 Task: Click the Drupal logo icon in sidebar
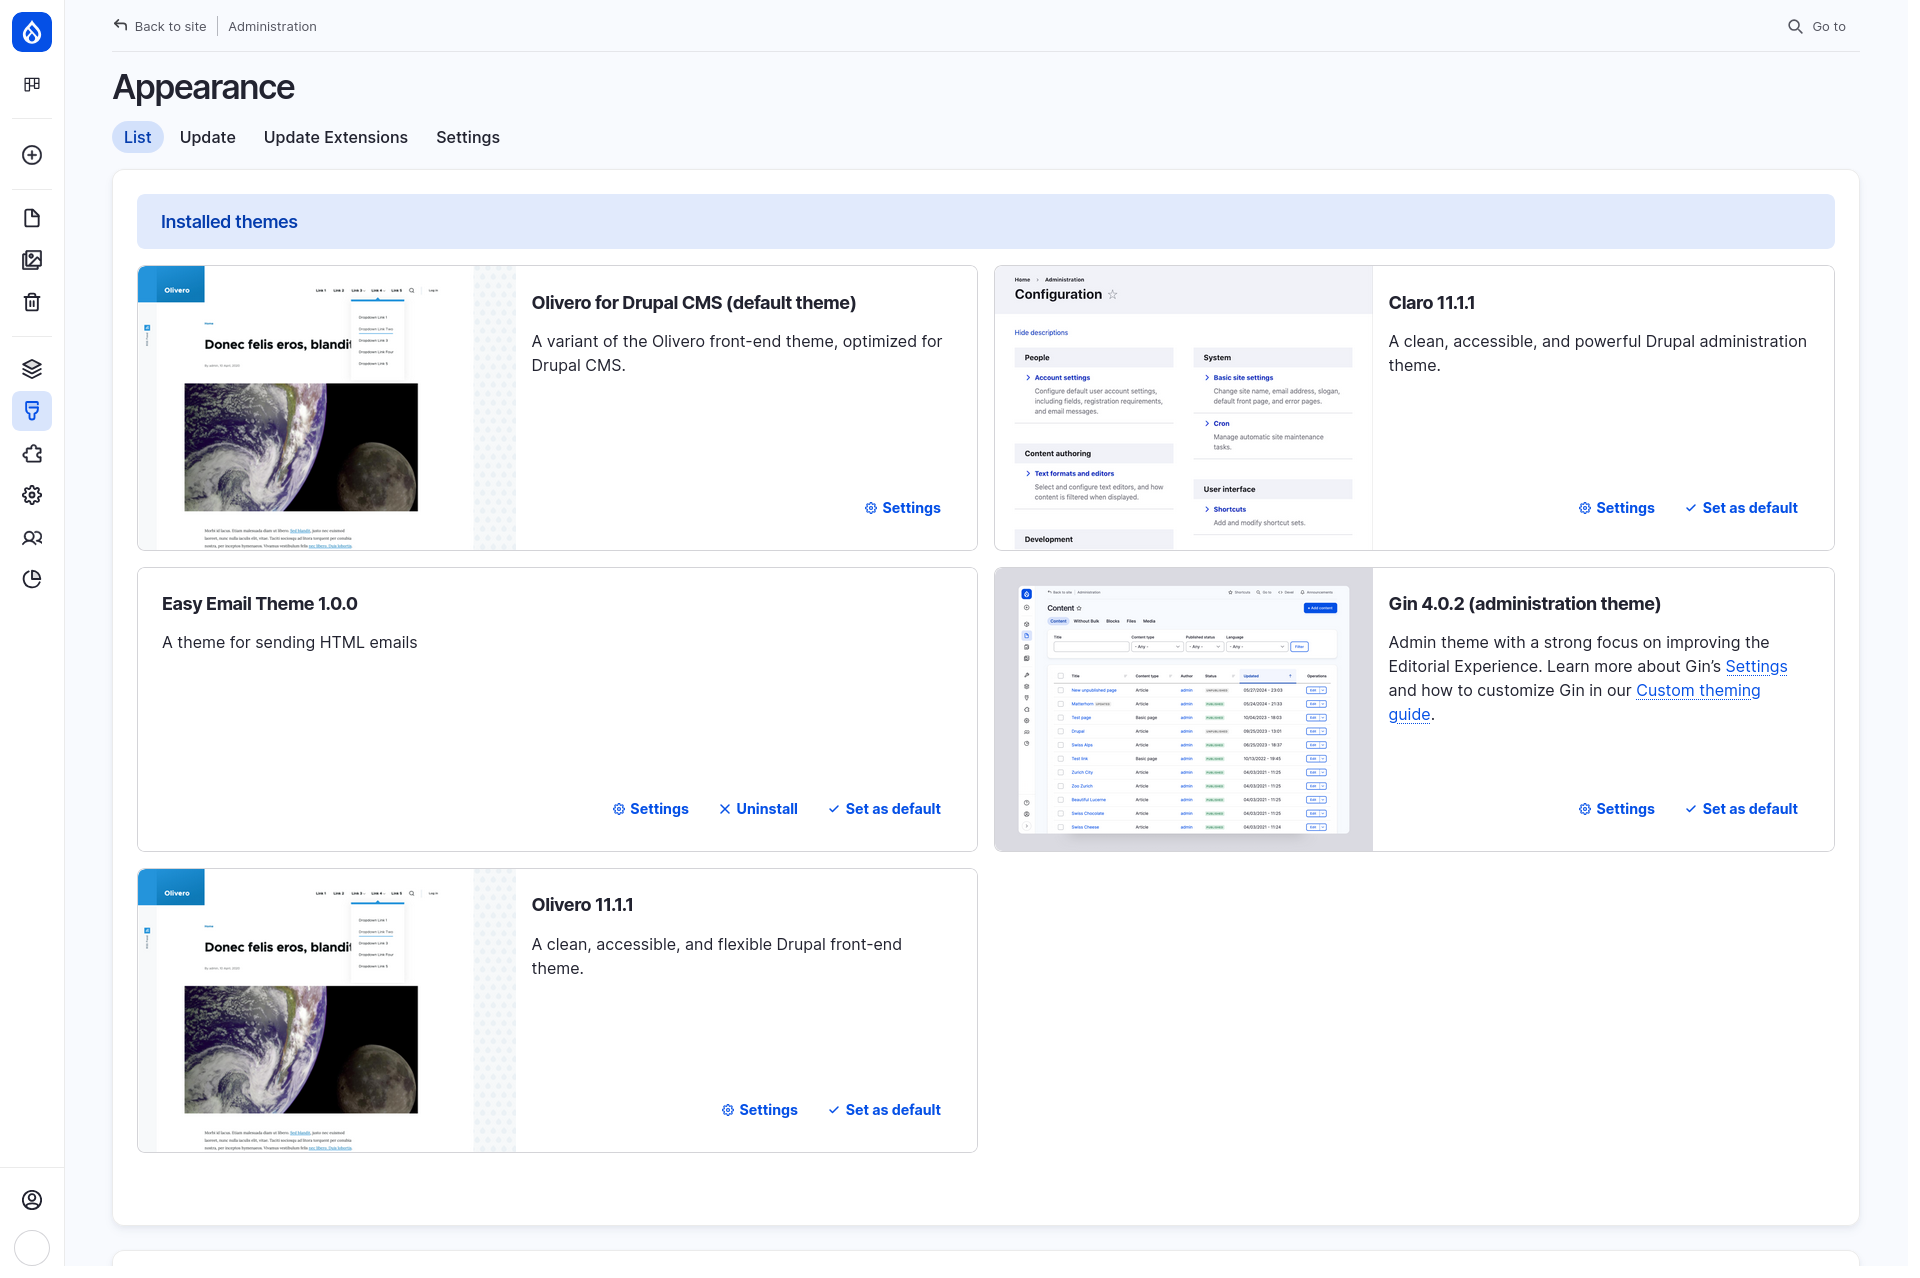point(31,31)
